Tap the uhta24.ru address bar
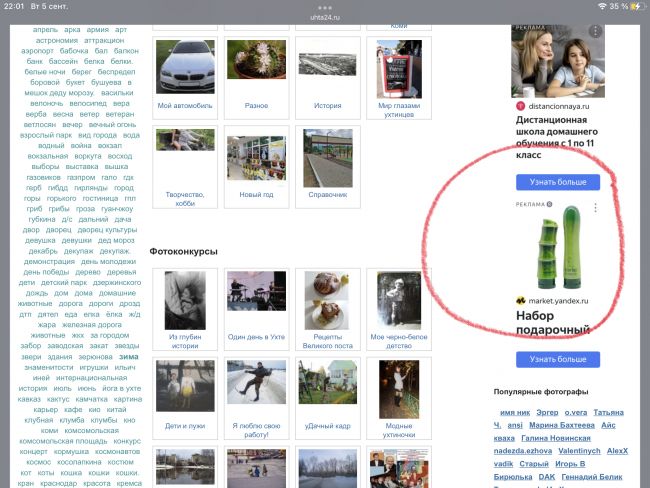The height and width of the screenshot is (488, 650). (x=325, y=17)
